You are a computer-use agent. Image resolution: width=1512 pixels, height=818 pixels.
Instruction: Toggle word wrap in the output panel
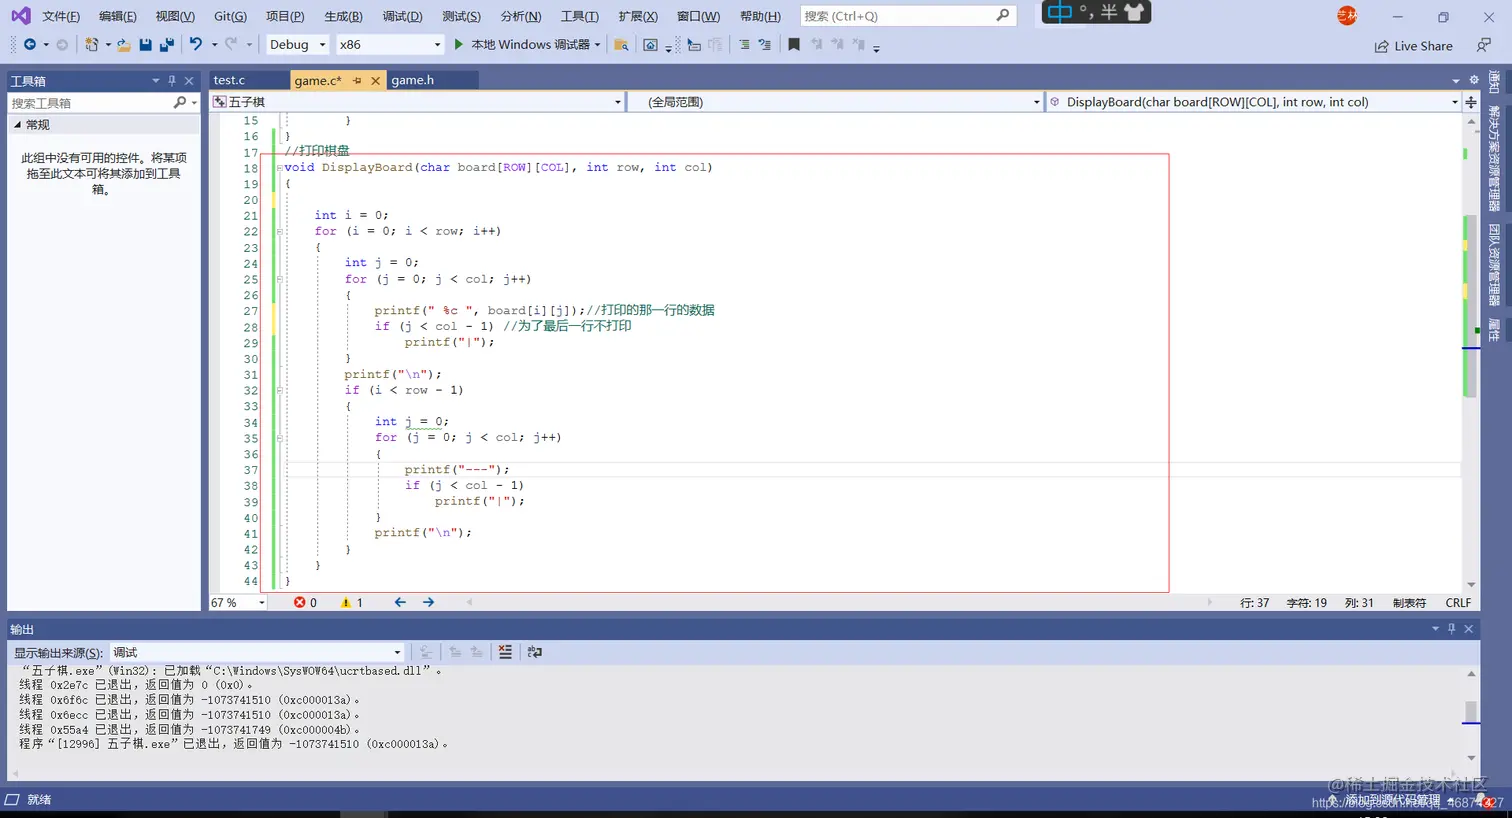(x=535, y=652)
